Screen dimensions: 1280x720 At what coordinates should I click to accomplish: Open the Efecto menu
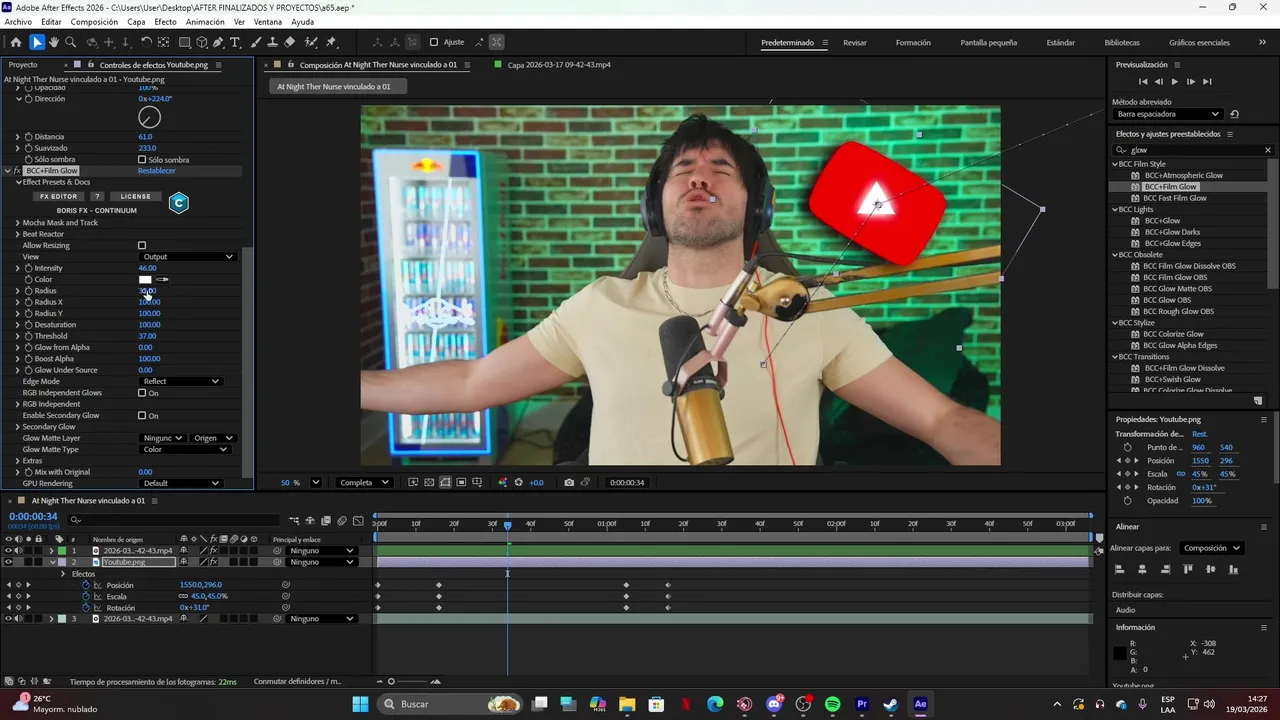(165, 21)
